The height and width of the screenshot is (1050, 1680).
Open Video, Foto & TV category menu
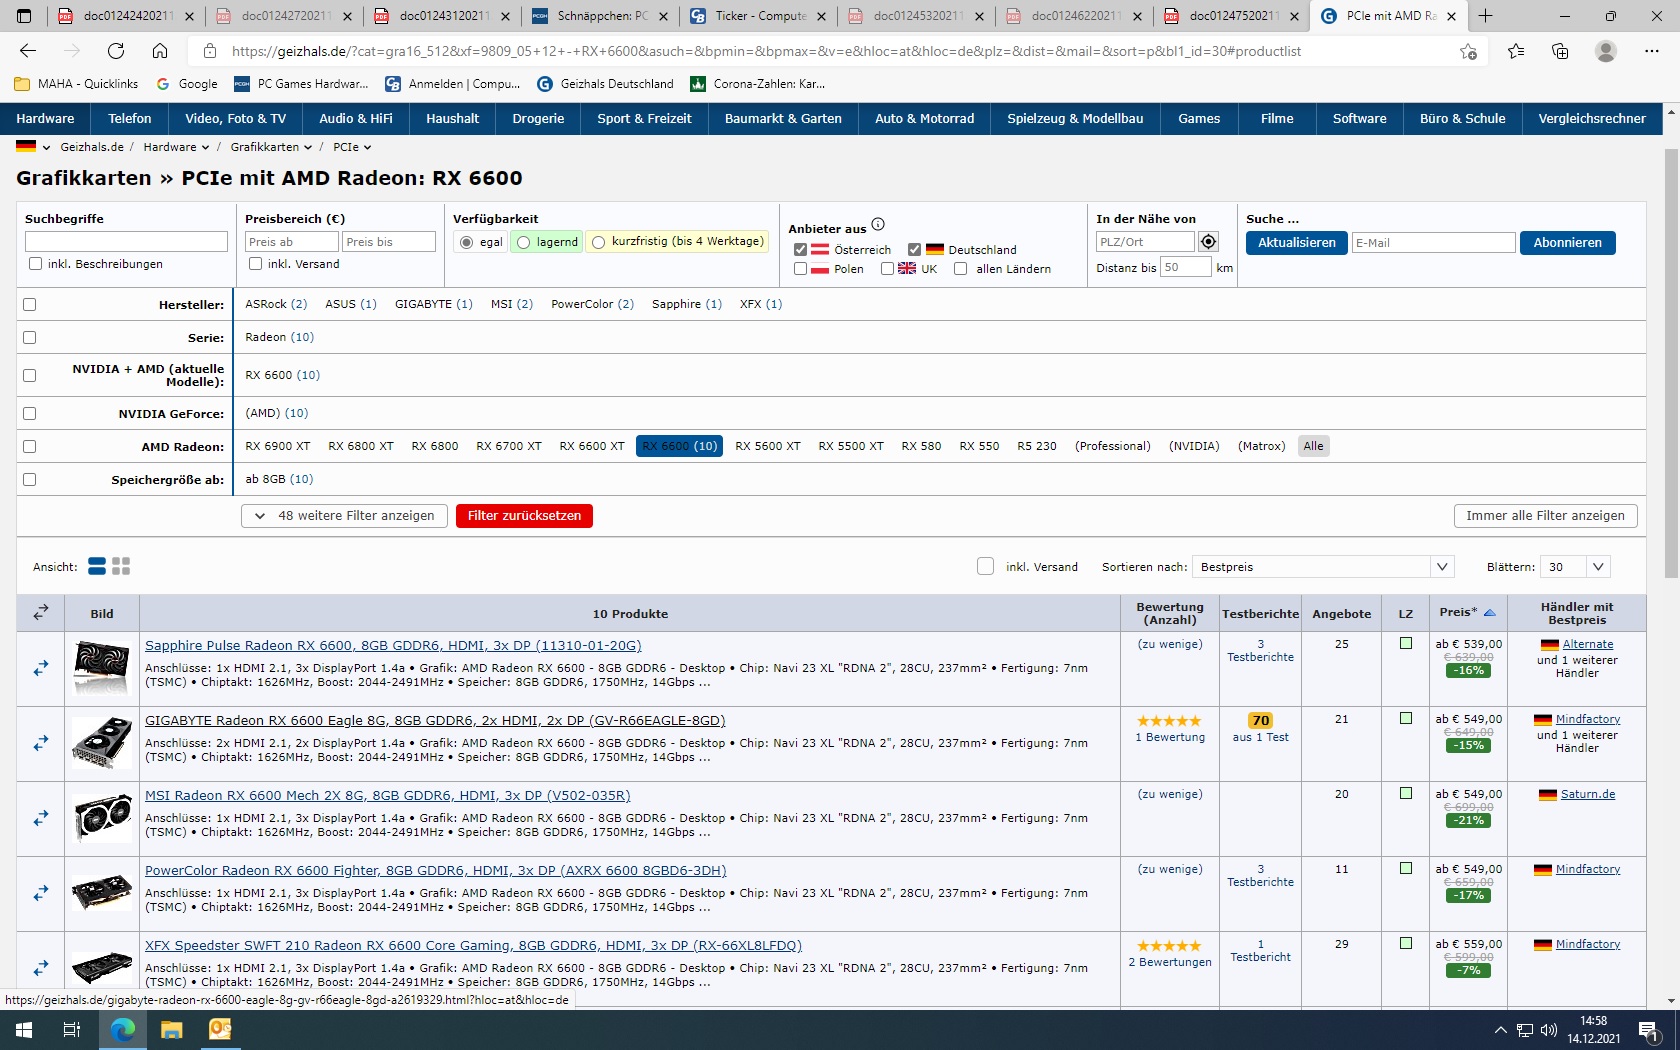pyautogui.click(x=235, y=118)
